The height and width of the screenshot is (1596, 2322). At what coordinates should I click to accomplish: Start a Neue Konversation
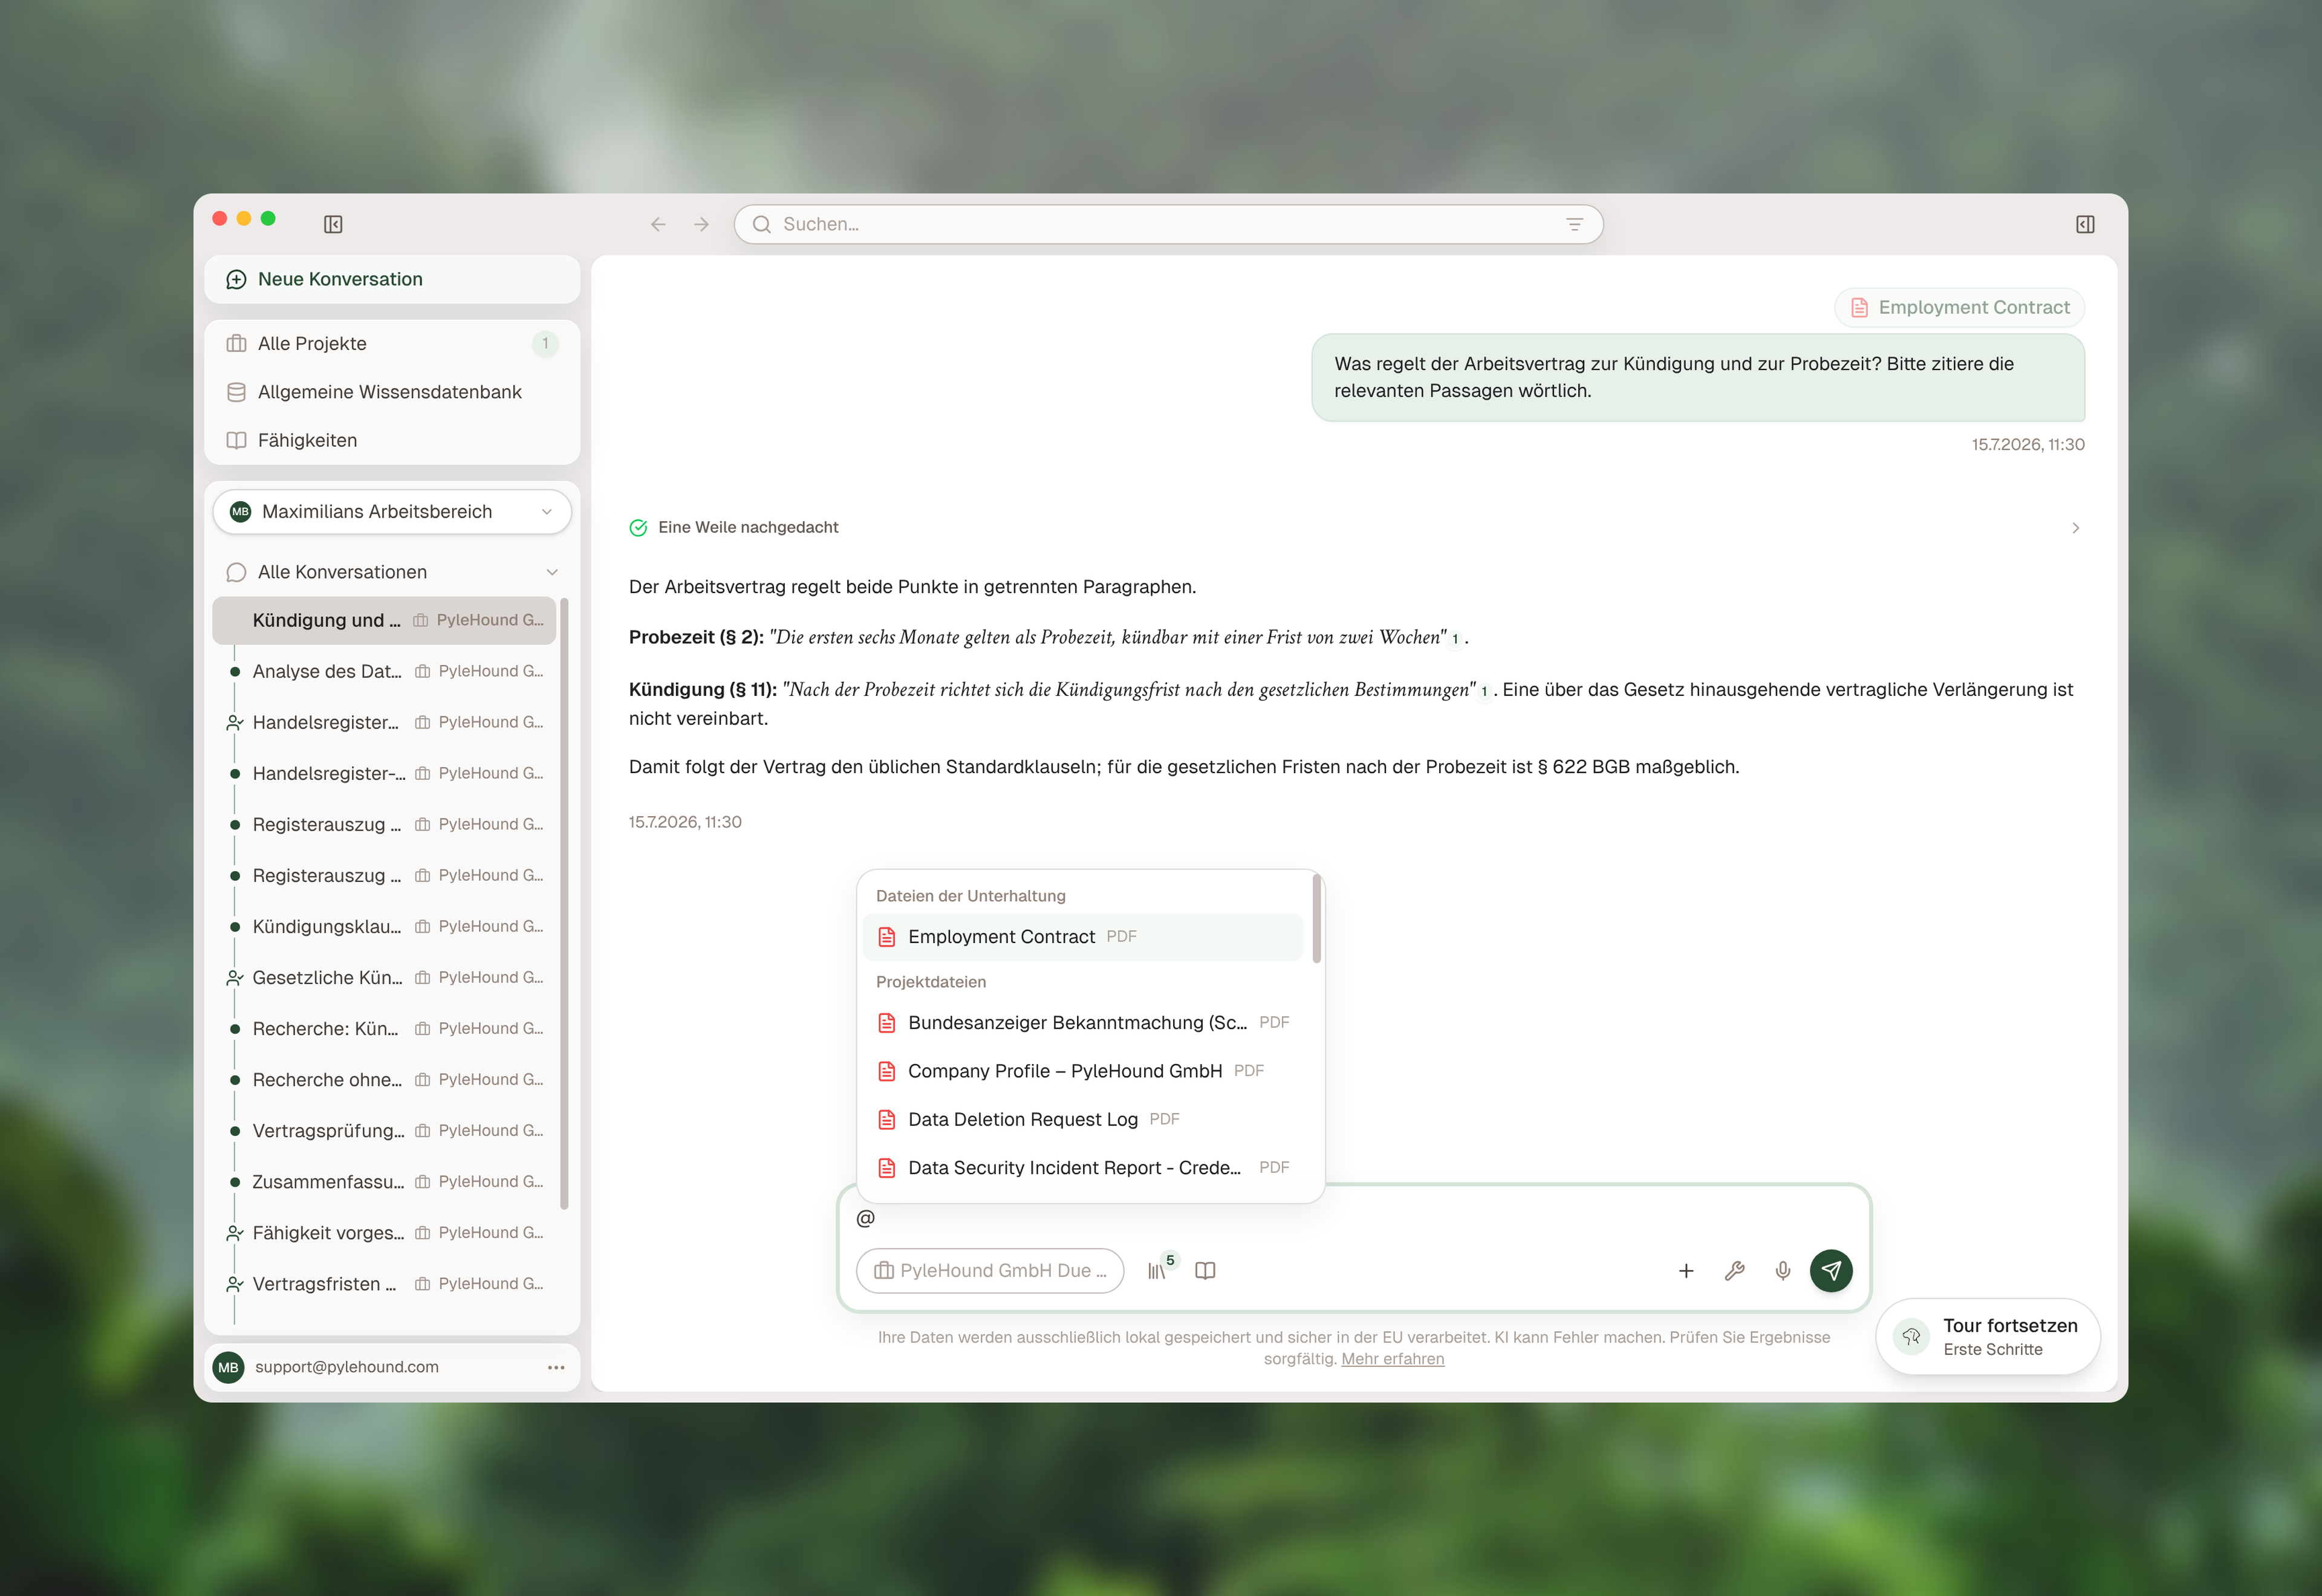(392, 279)
